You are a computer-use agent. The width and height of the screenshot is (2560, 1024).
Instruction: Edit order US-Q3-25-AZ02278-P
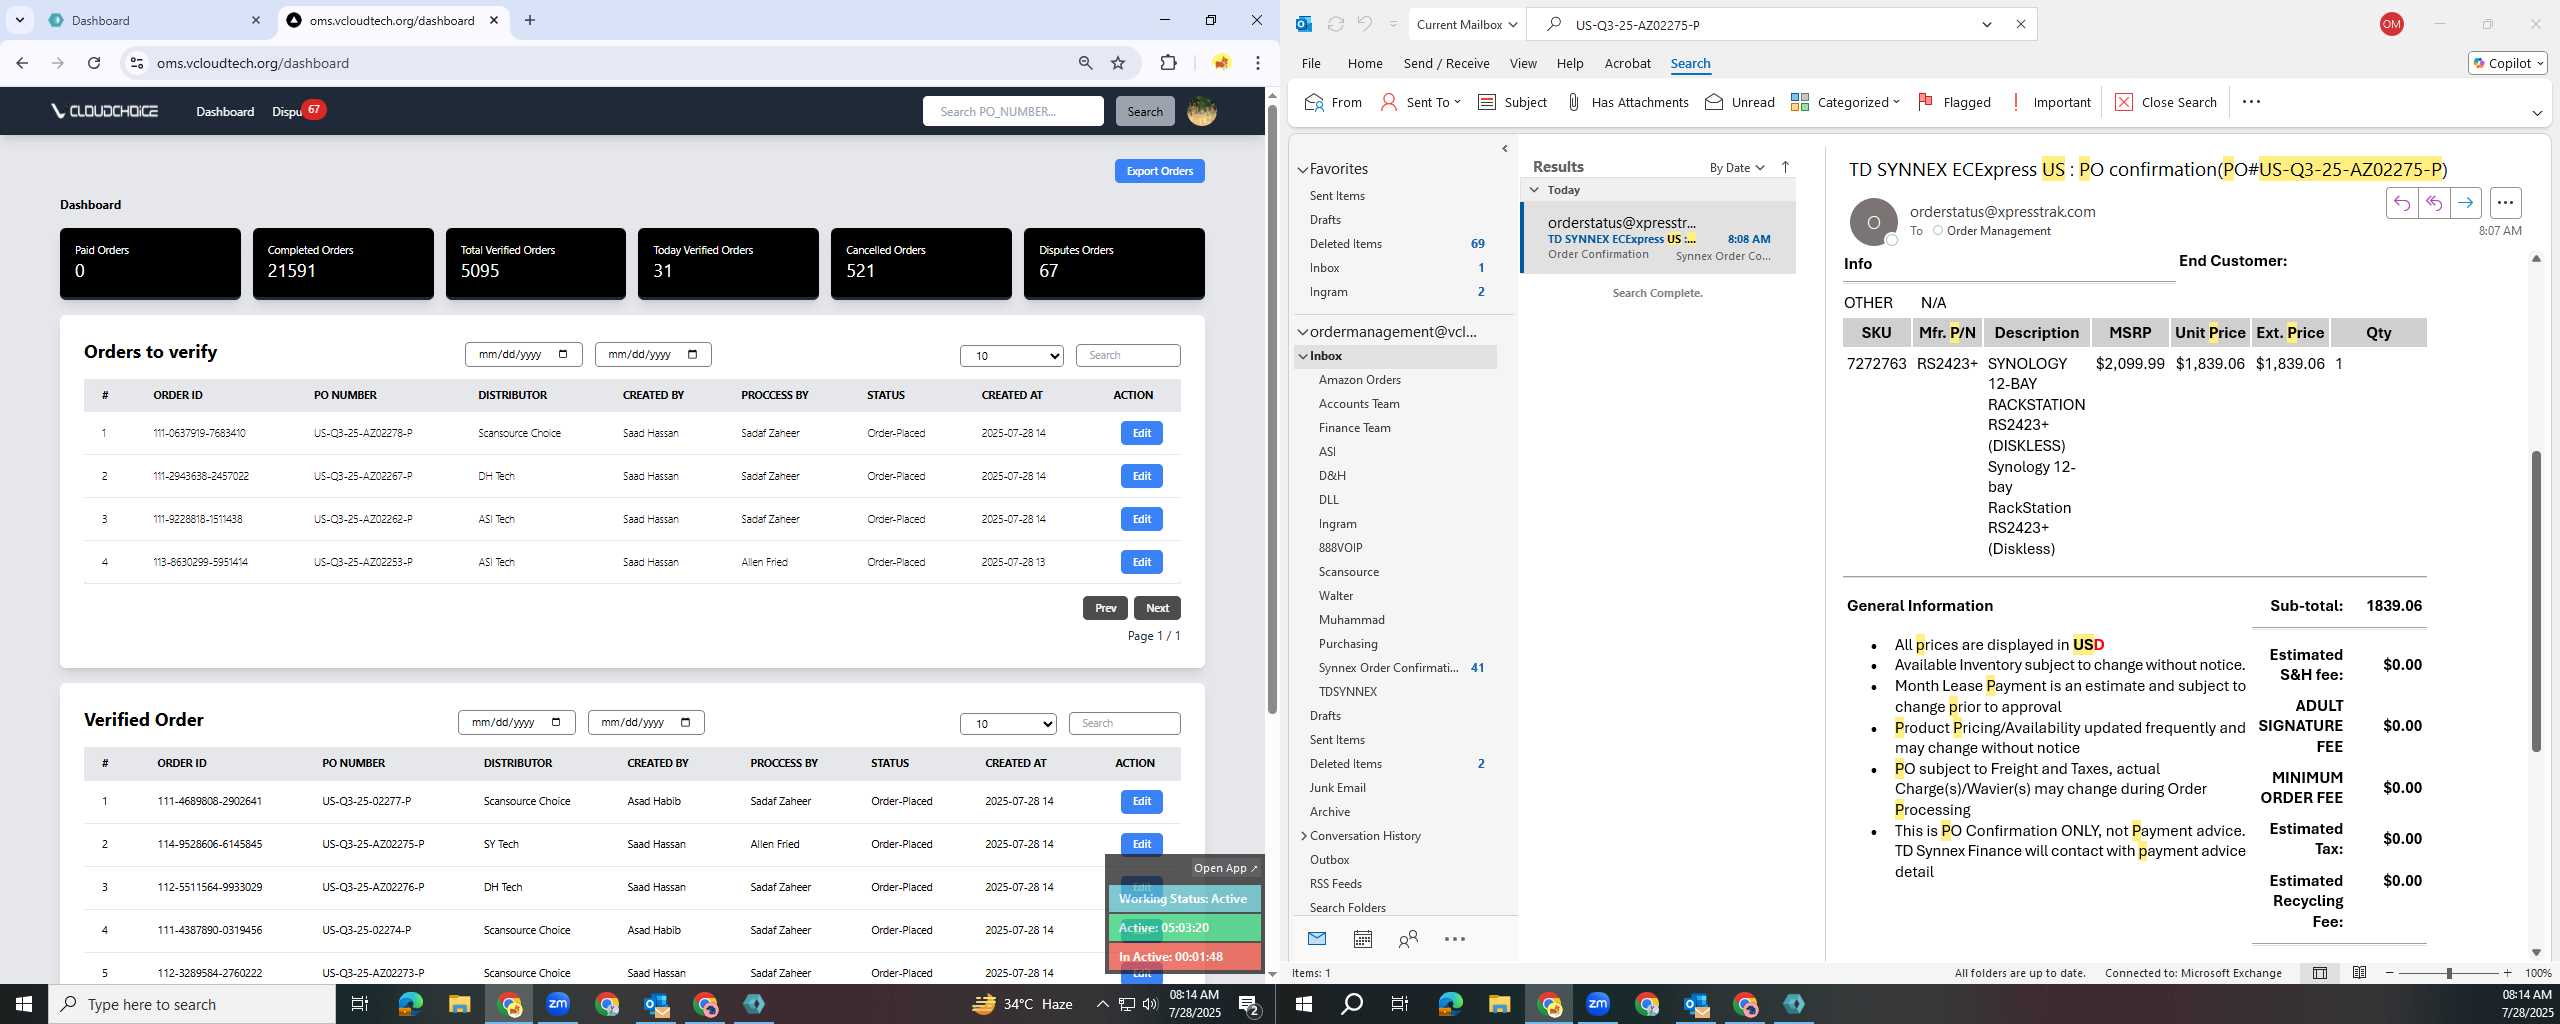pyautogui.click(x=1141, y=433)
